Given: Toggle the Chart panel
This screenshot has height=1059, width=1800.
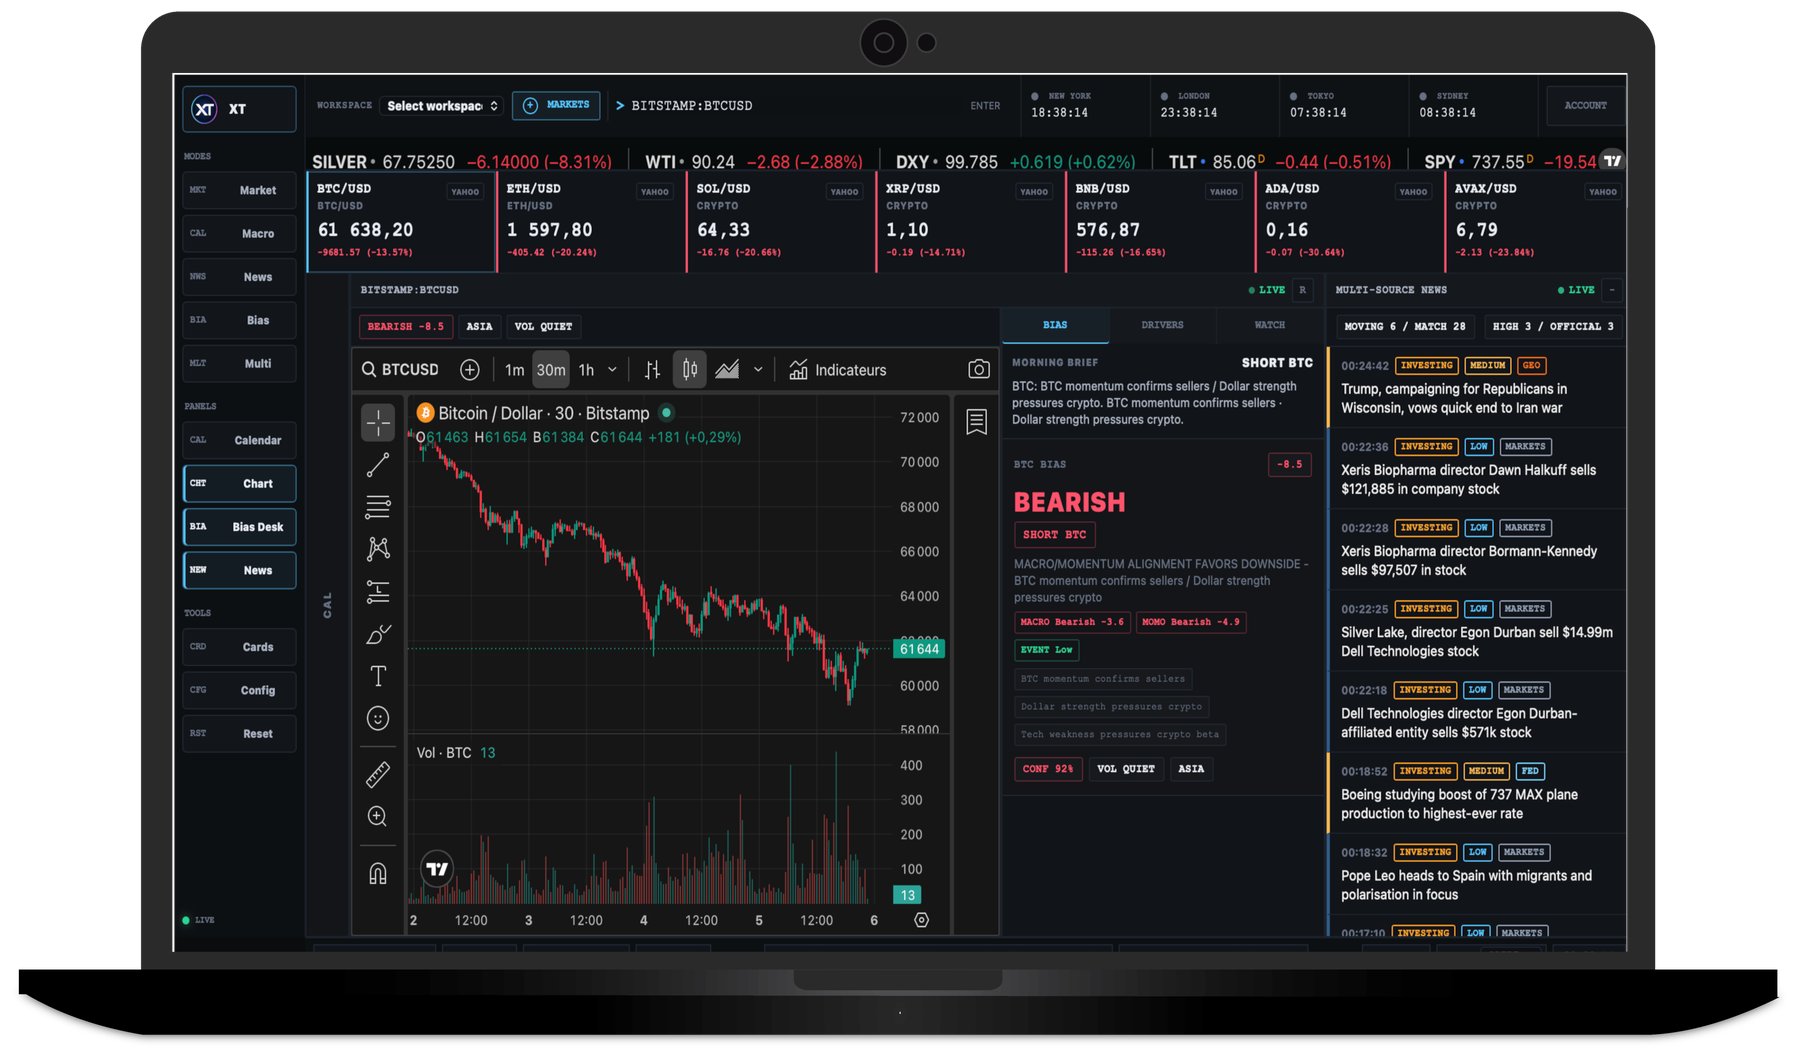Looking at the screenshot, I should pyautogui.click(x=240, y=484).
